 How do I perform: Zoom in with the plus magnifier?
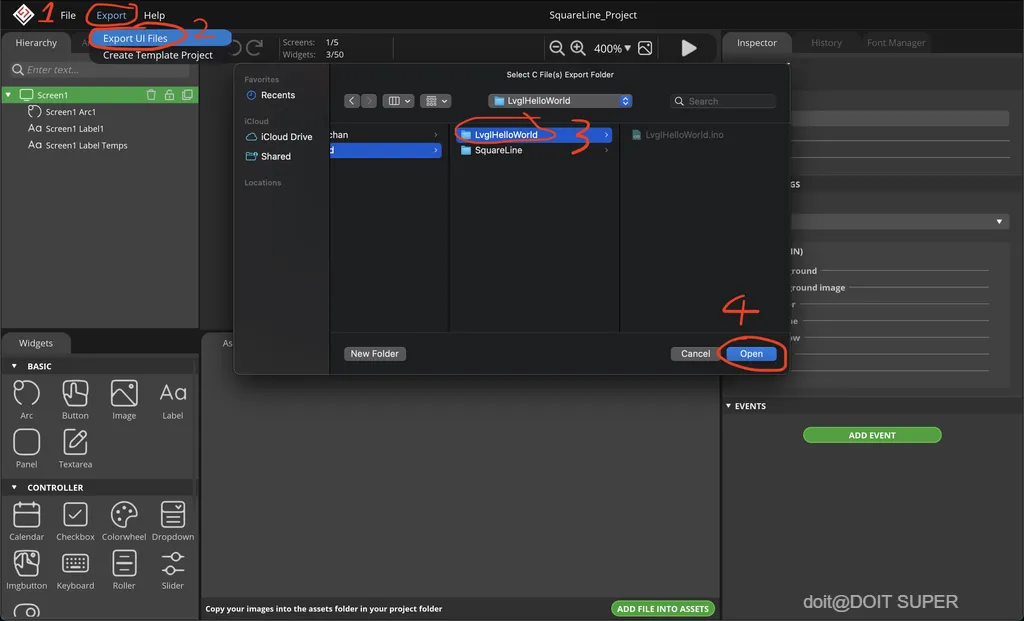[578, 48]
